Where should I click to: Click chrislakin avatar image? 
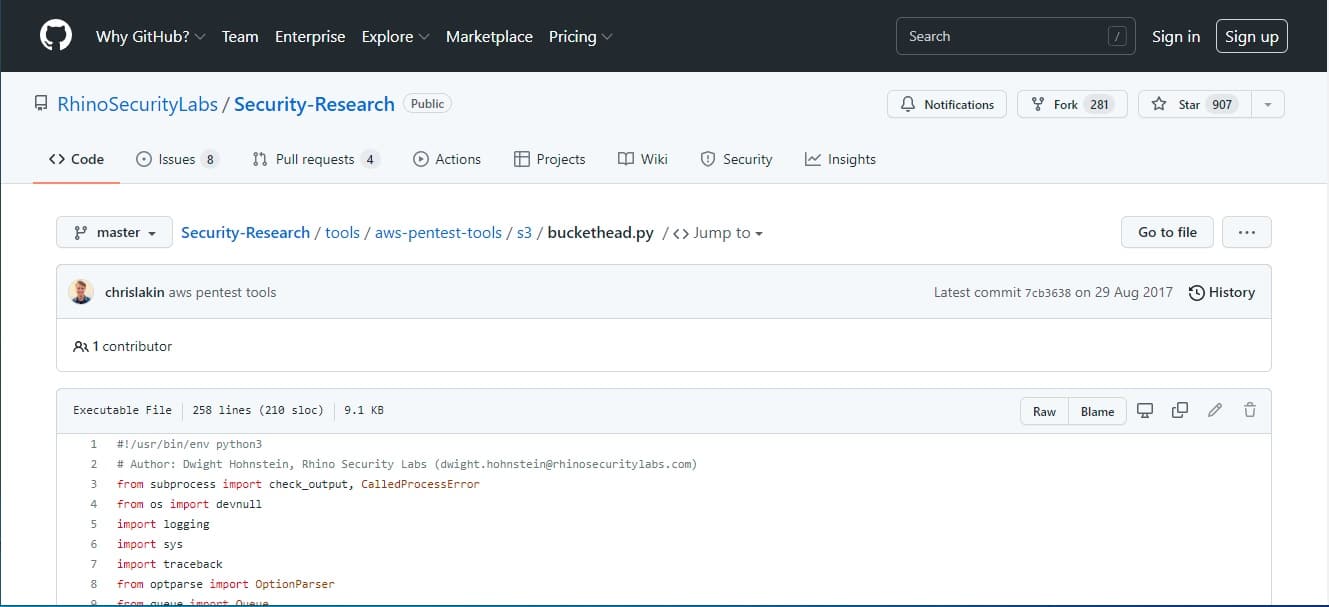pos(81,292)
